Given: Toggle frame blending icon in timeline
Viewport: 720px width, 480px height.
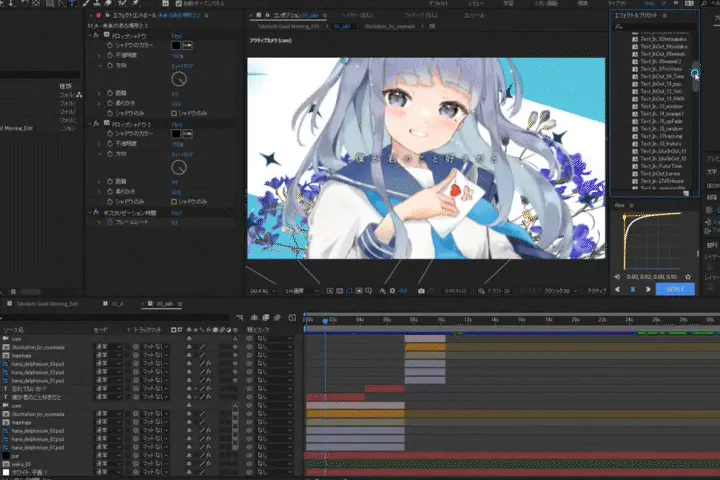Looking at the screenshot, I should coord(266,317).
